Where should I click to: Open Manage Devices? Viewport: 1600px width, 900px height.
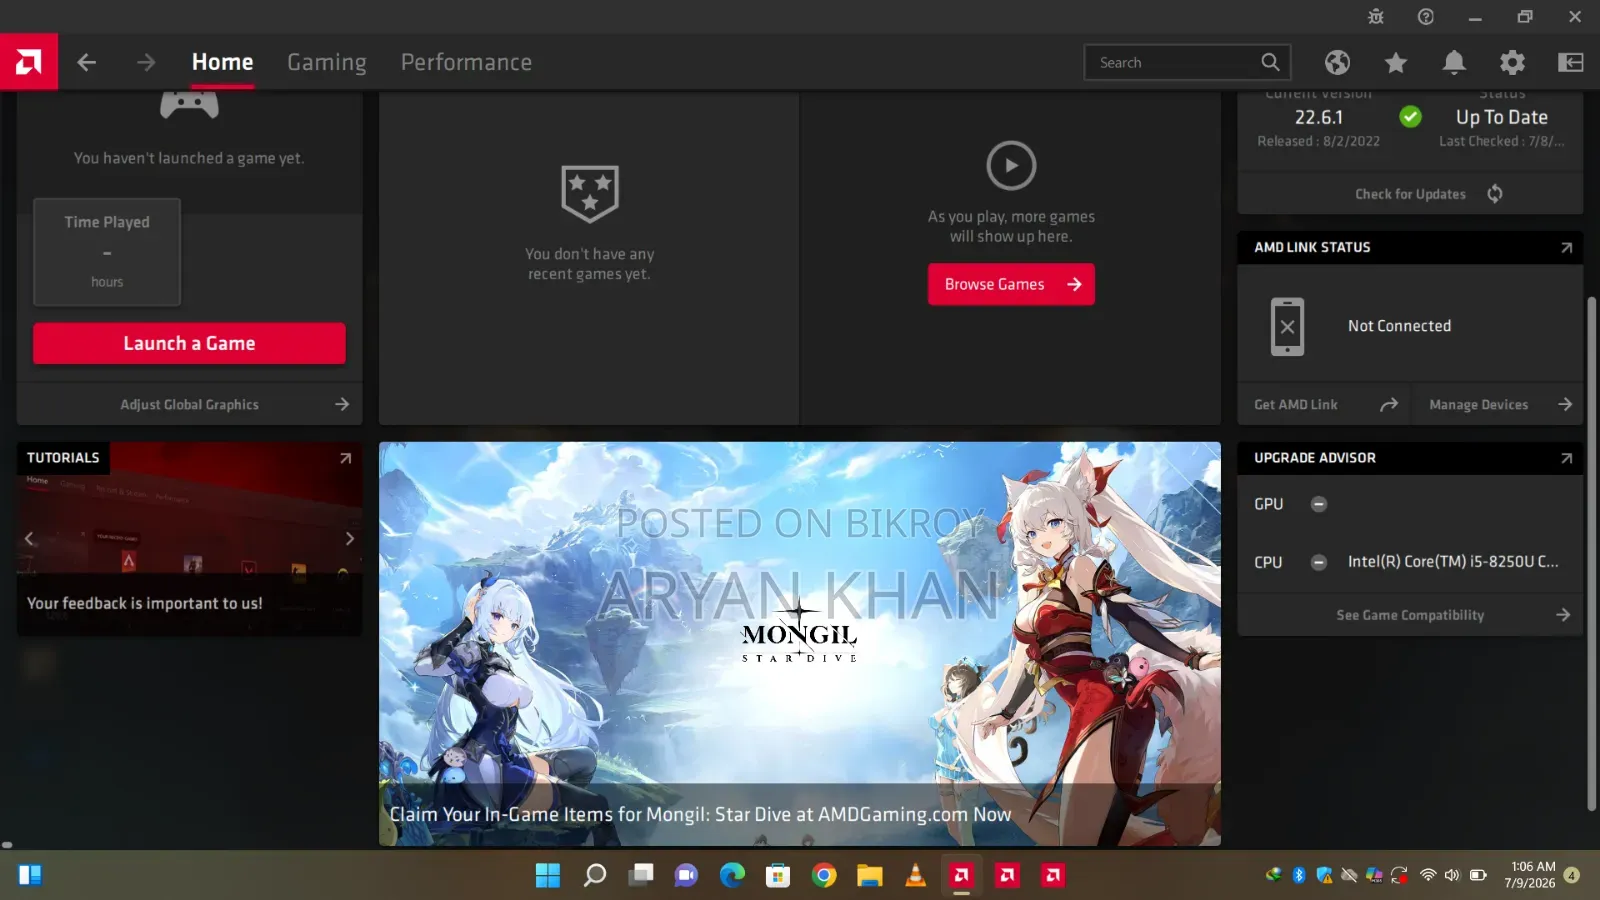pyautogui.click(x=1498, y=404)
